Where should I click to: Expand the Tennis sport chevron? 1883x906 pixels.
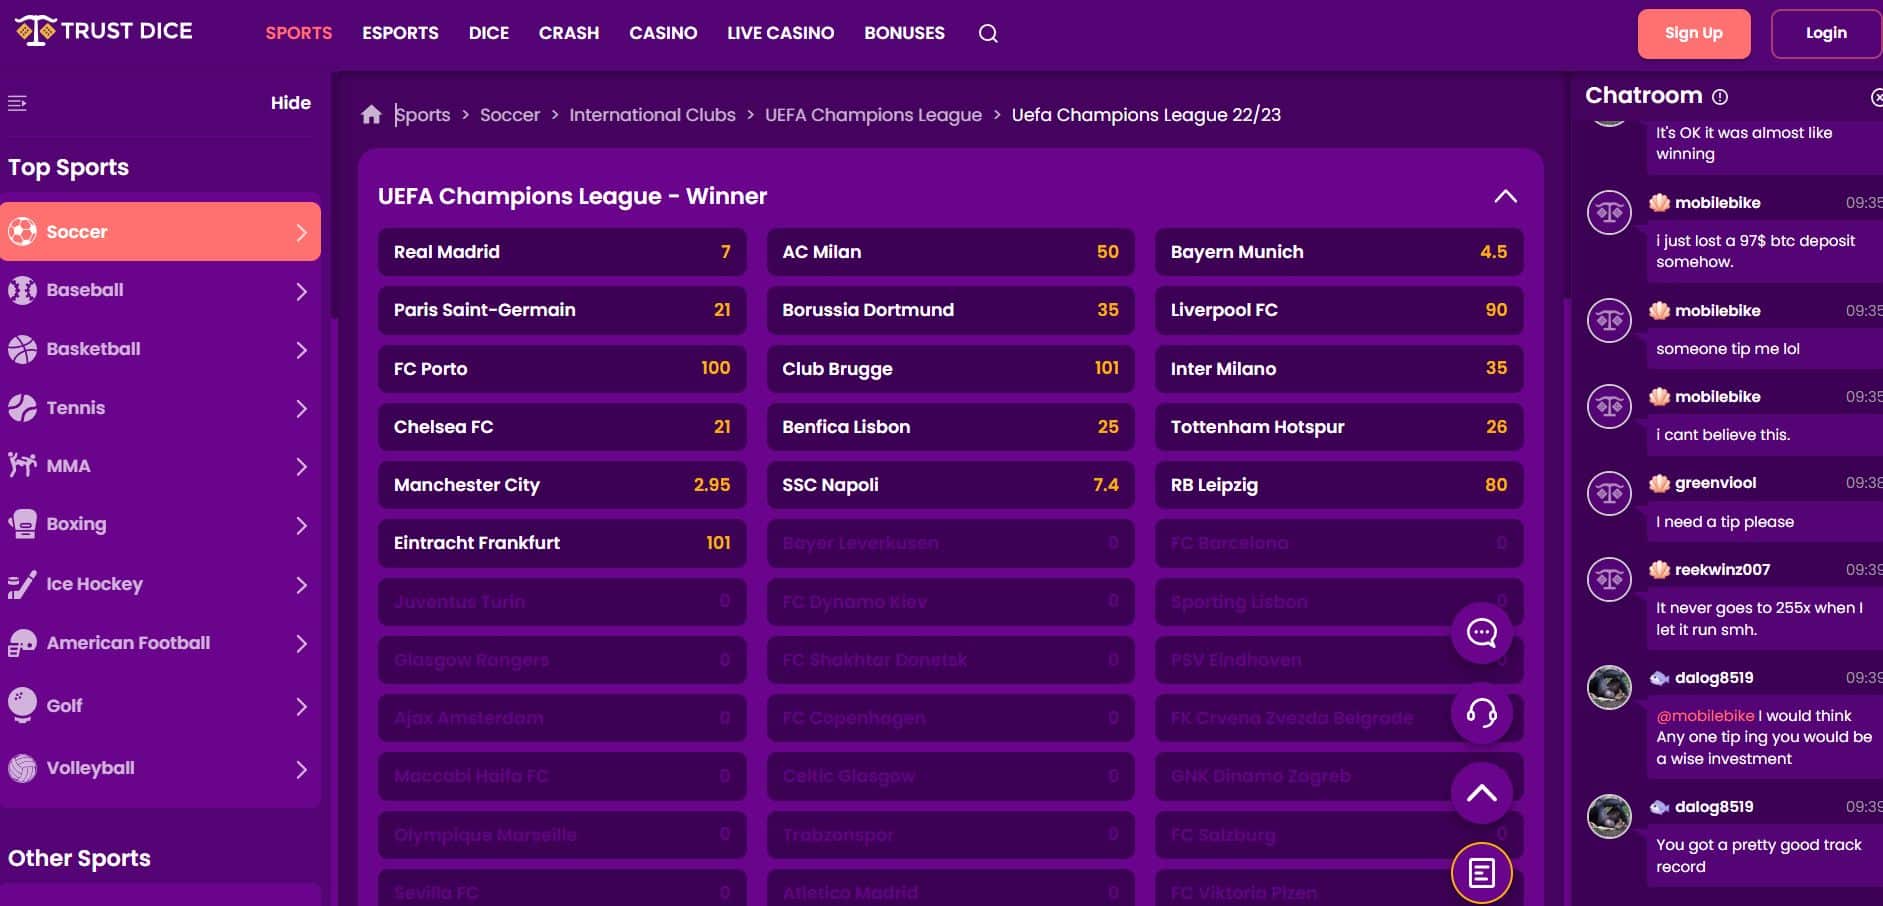coord(301,408)
